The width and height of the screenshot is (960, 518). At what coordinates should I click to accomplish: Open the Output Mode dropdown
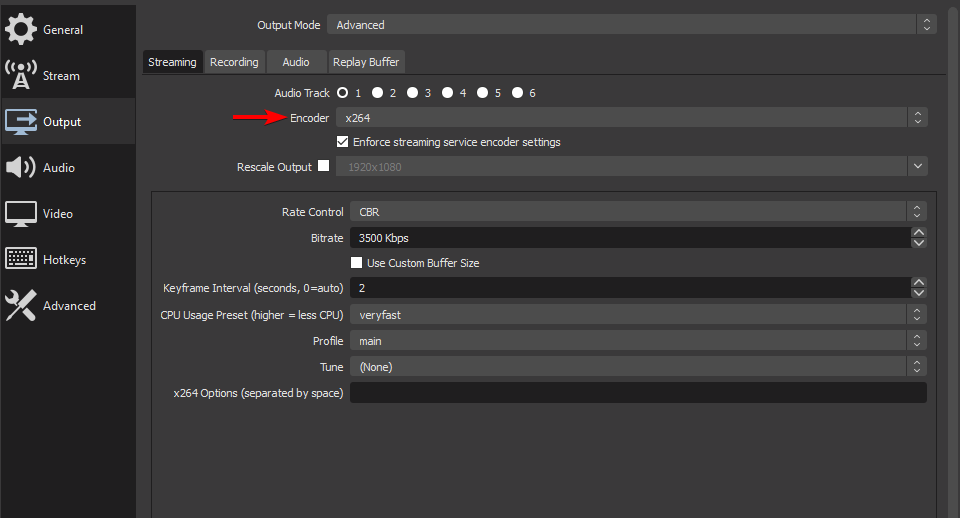coord(631,24)
